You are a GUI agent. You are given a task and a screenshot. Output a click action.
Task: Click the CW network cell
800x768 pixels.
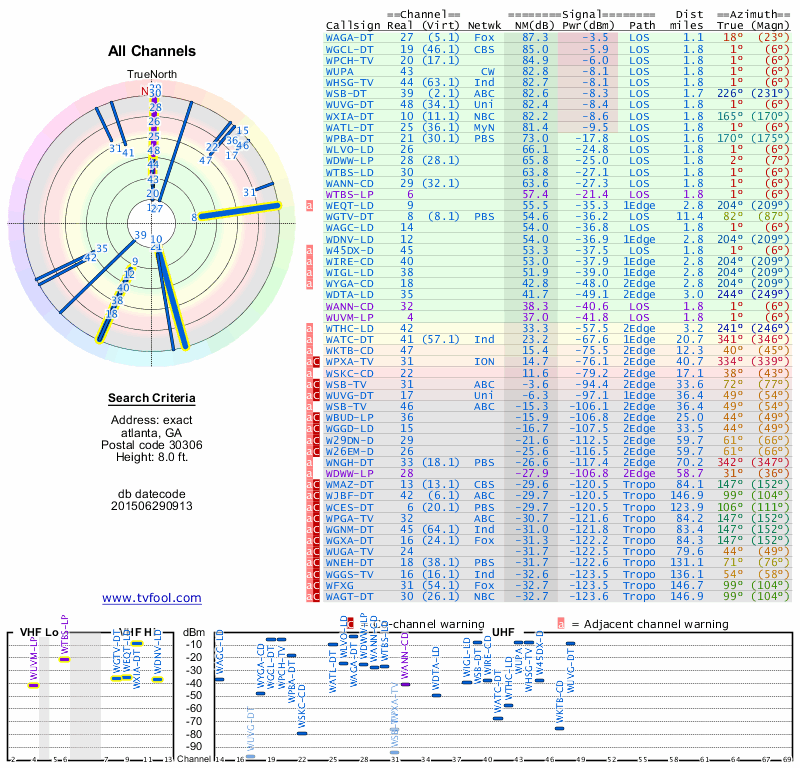pos(488,71)
